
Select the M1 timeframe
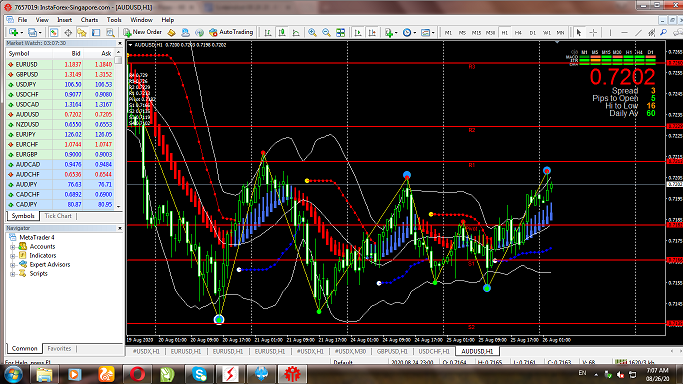tap(448, 33)
